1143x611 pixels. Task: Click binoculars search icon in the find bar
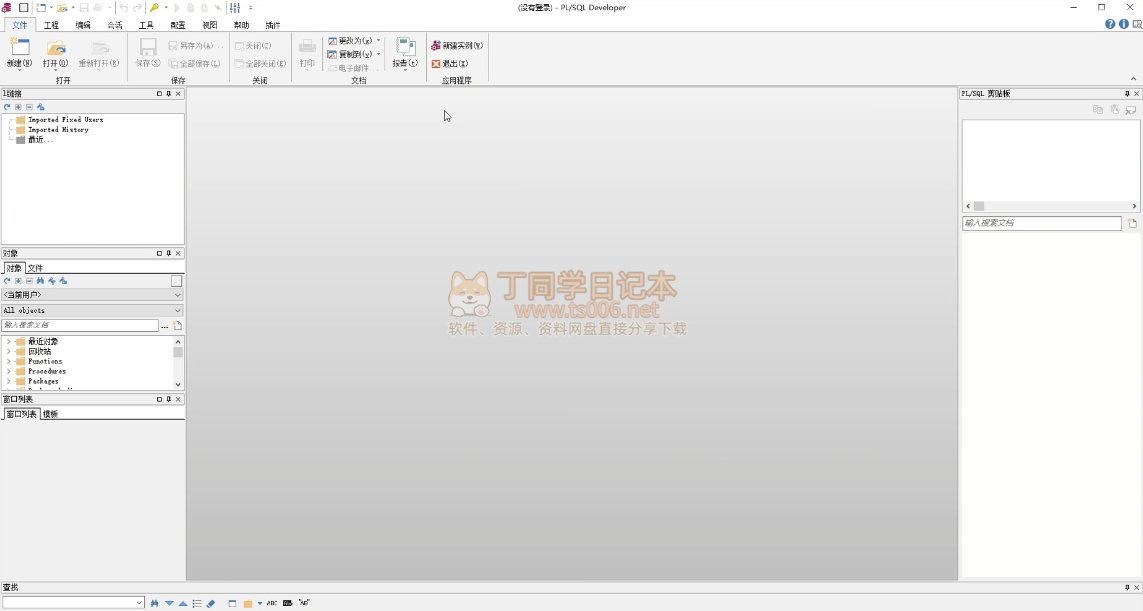click(155, 603)
